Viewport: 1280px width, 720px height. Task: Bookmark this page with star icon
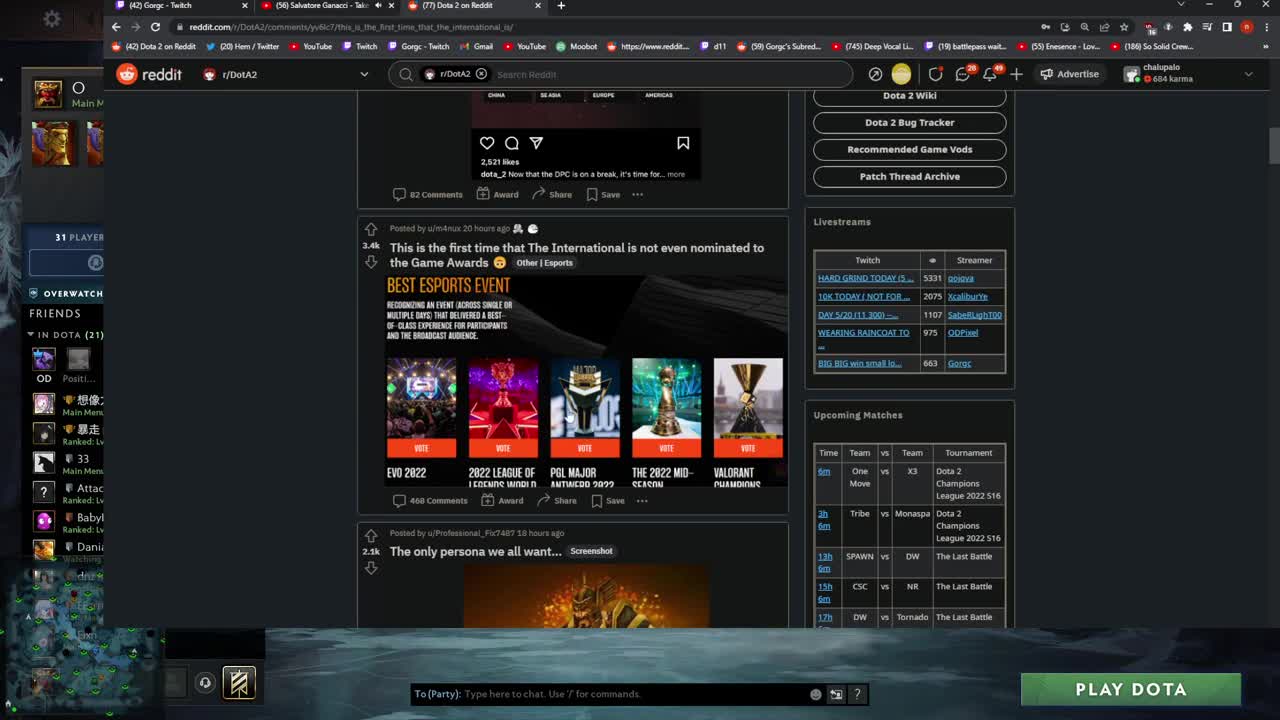1124,27
